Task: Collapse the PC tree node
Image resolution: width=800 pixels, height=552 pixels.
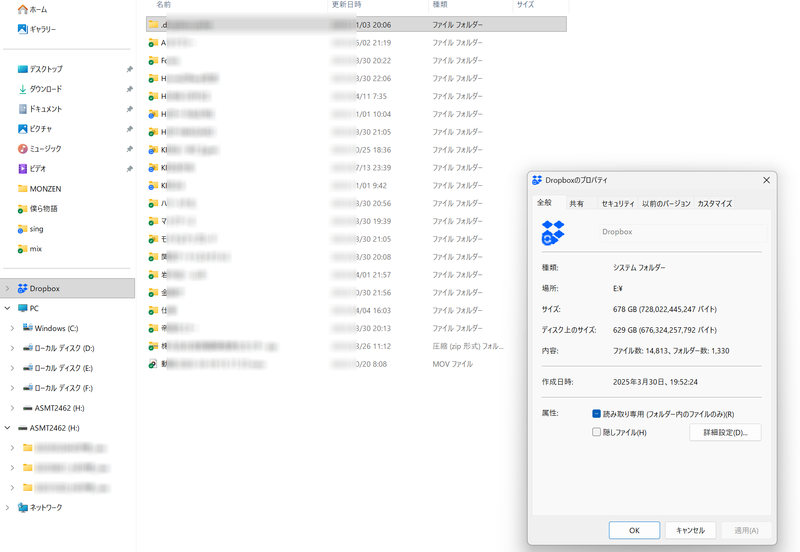Action: click(x=7, y=308)
